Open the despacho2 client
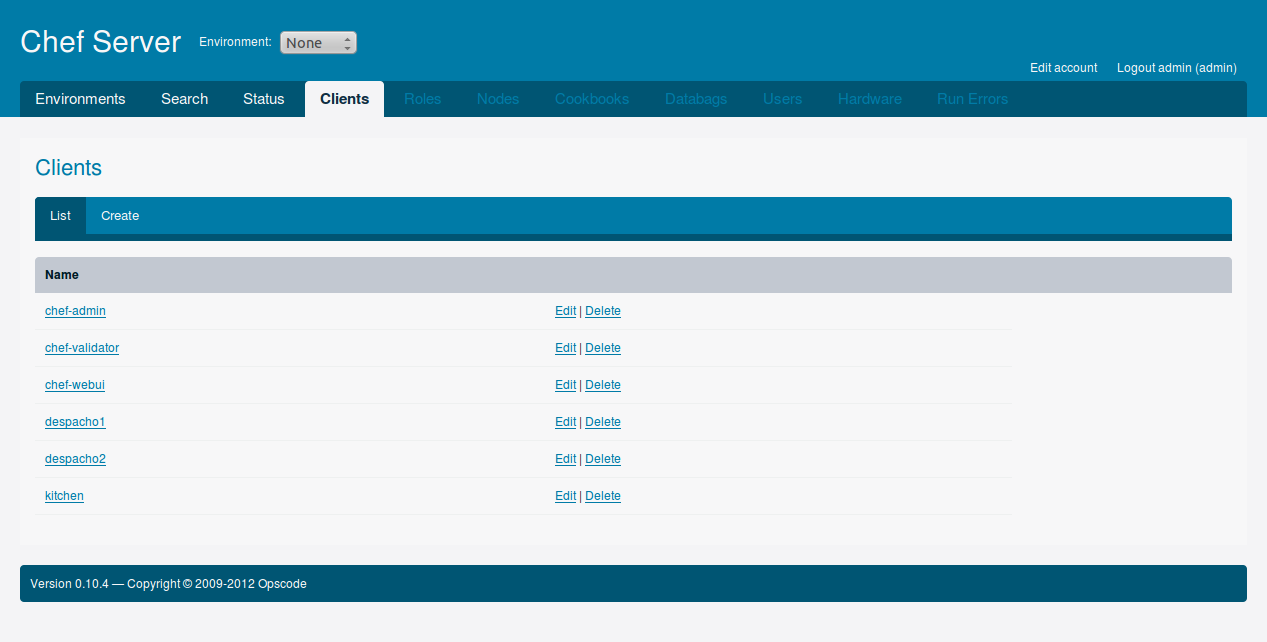Screen dimensions: 1267x642 tap(75, 459)
